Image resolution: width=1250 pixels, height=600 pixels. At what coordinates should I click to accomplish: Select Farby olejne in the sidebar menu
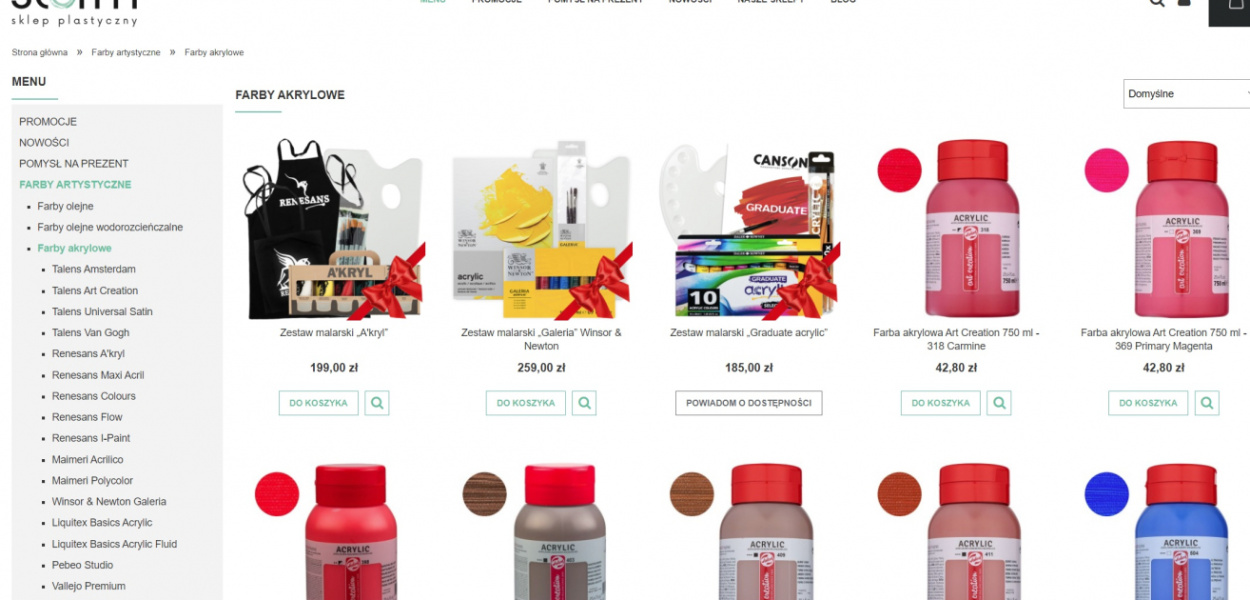(x=65, y=206)
